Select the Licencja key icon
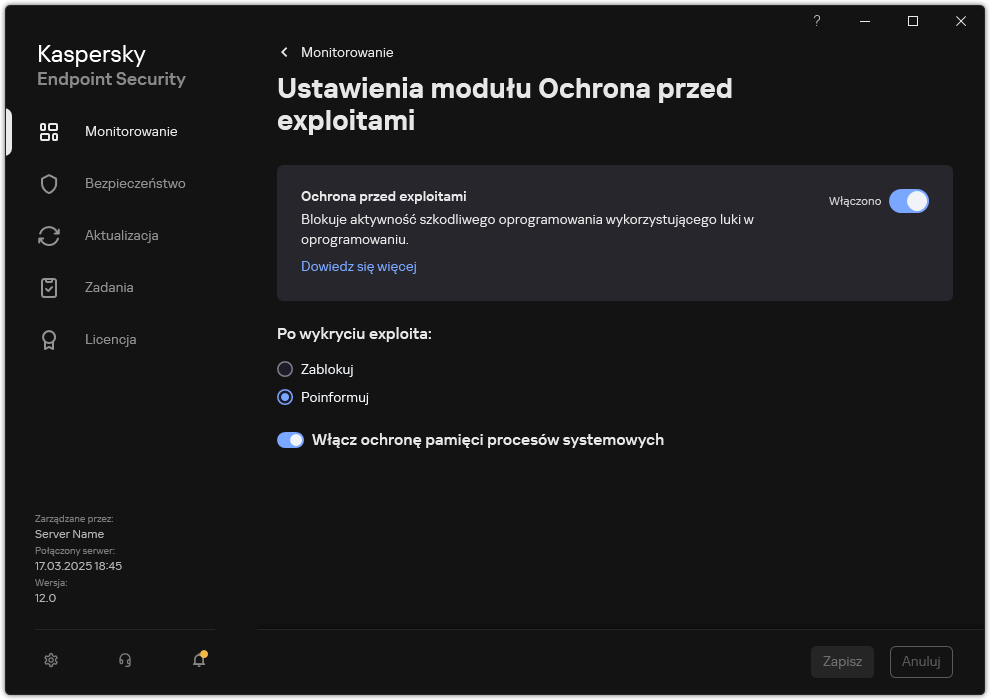This screenshot has height=700, width=990. click(x=49, y=339)
